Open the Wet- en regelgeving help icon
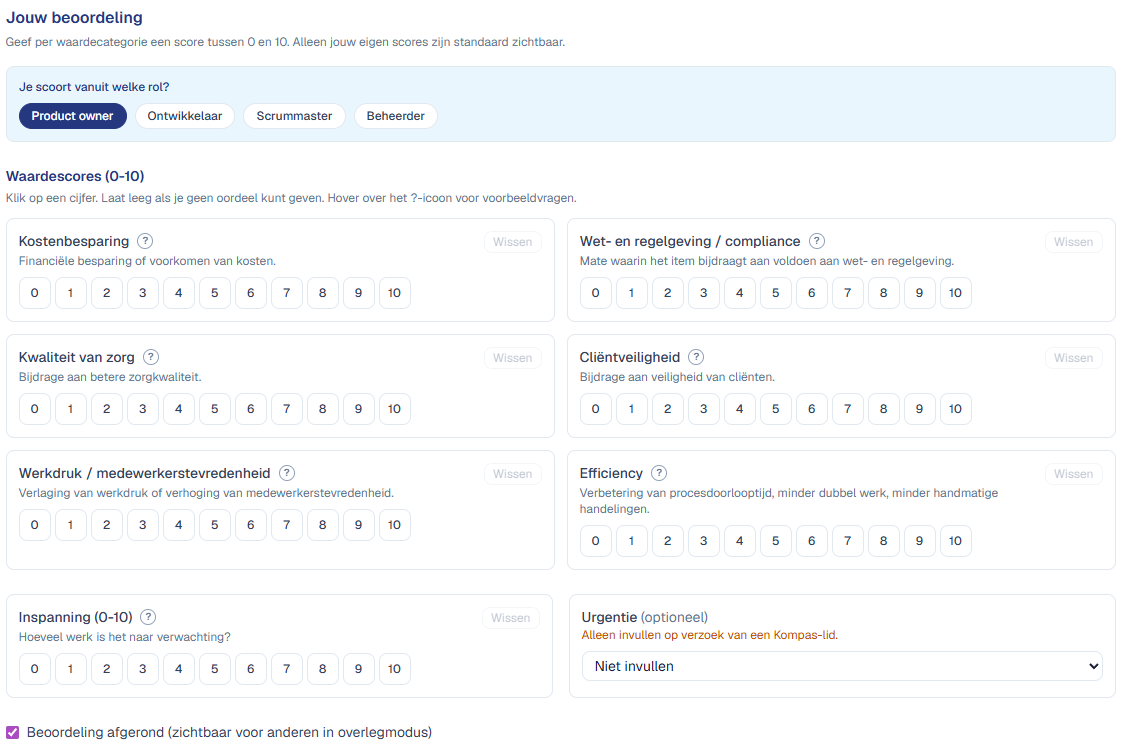Viewport: 1127px width, 755px height. click(816, 241)
